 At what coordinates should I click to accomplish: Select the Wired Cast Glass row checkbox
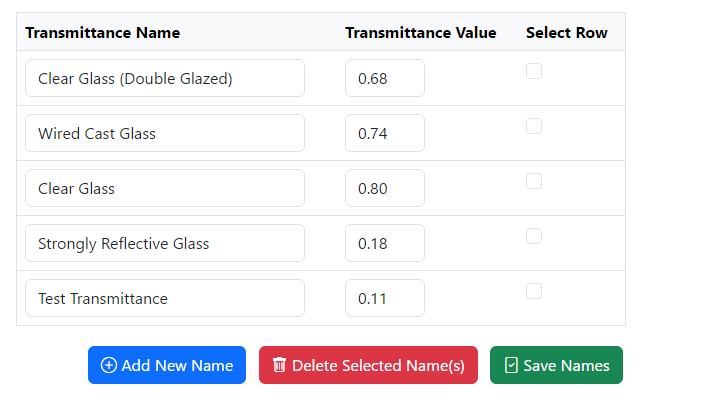(x=534, y=126)
